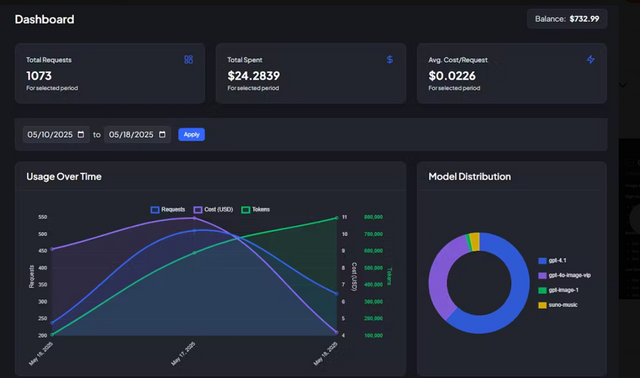Viewport: 640px width, 378px height.
Task: Click the gpt-4.1 blue legend swatch
Action: tap(542, 261)
